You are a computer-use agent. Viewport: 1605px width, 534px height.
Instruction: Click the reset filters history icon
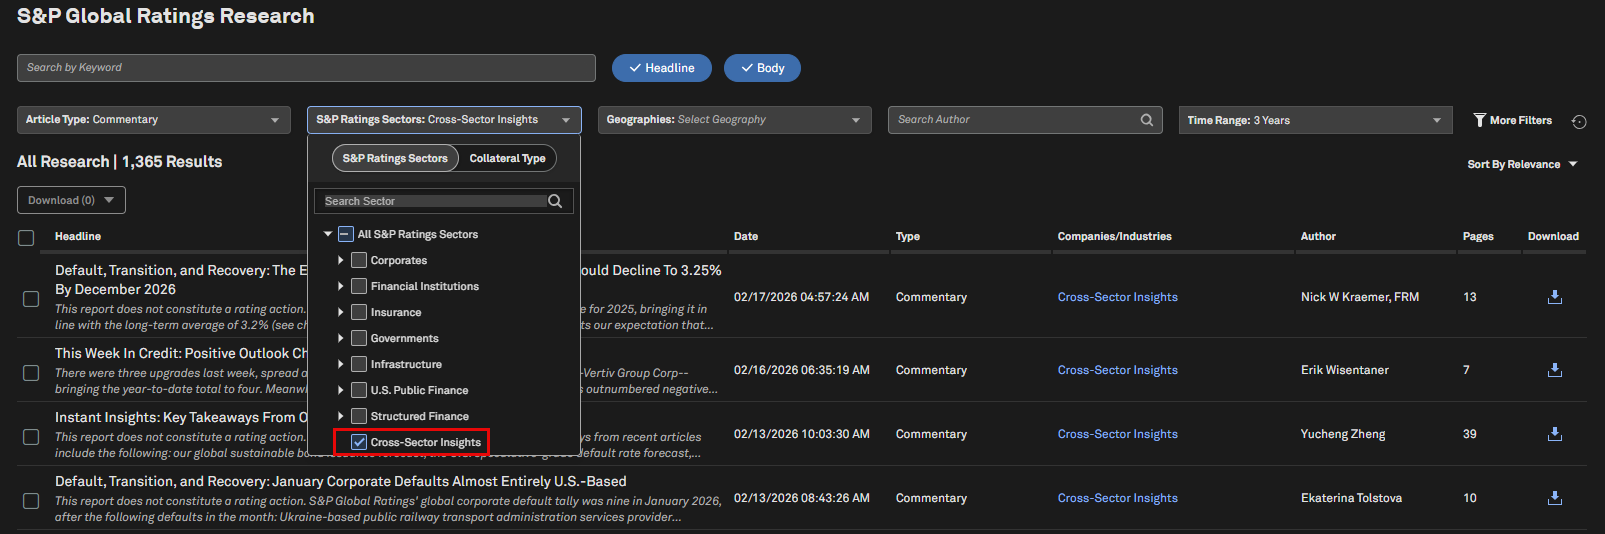click(x=1579, y=121)
